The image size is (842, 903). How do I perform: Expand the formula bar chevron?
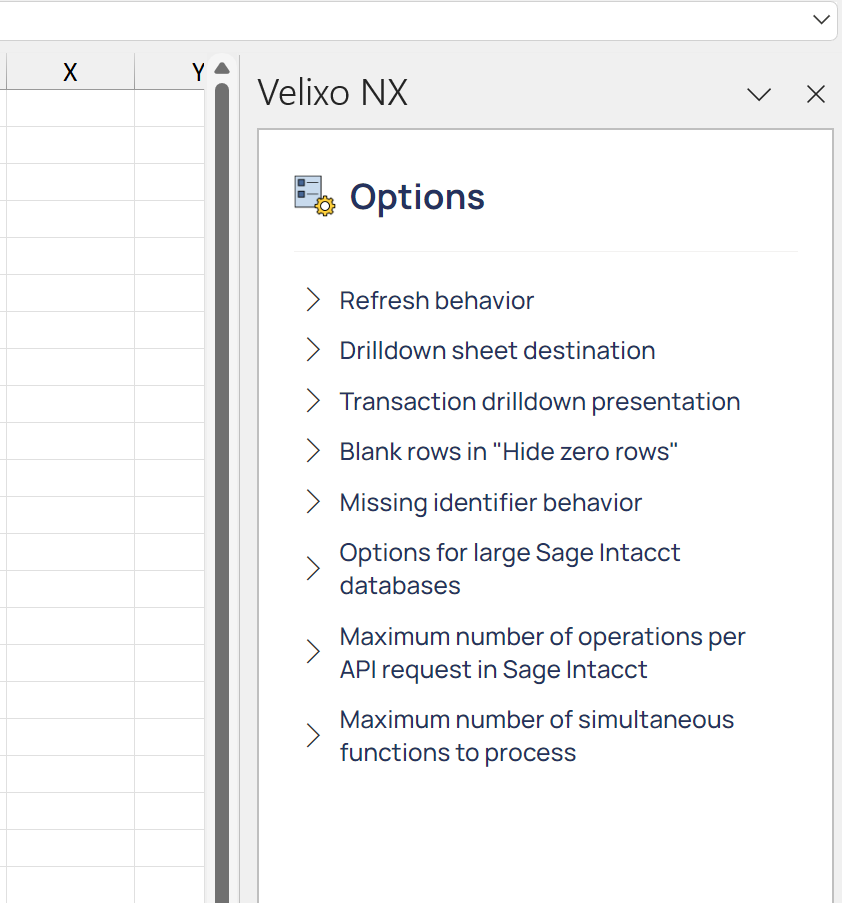[821, 20]
